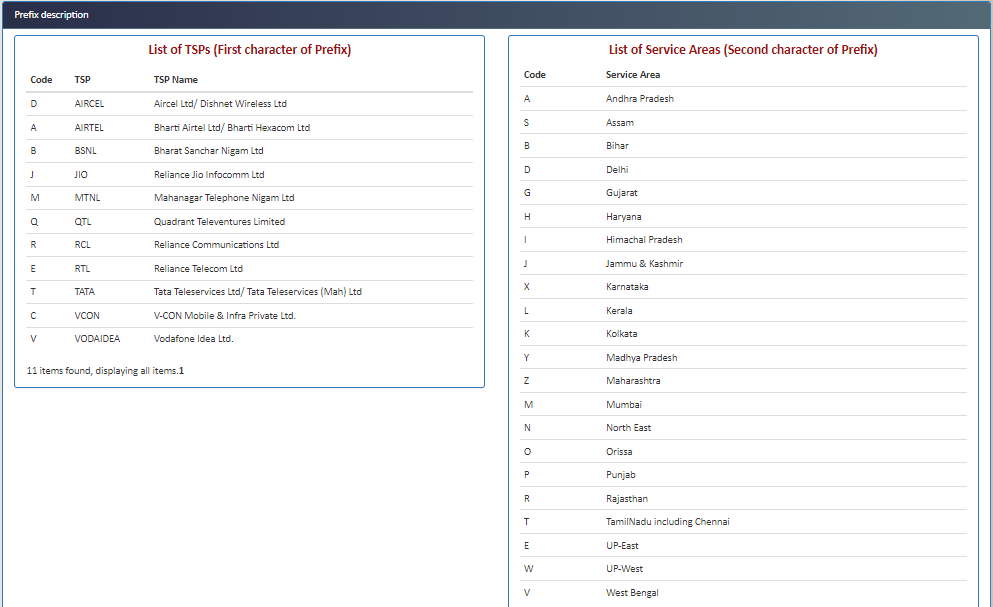
Task: Select the AIRCEL TSP cell
Action: pyautogui.click(x=89, y=104)
